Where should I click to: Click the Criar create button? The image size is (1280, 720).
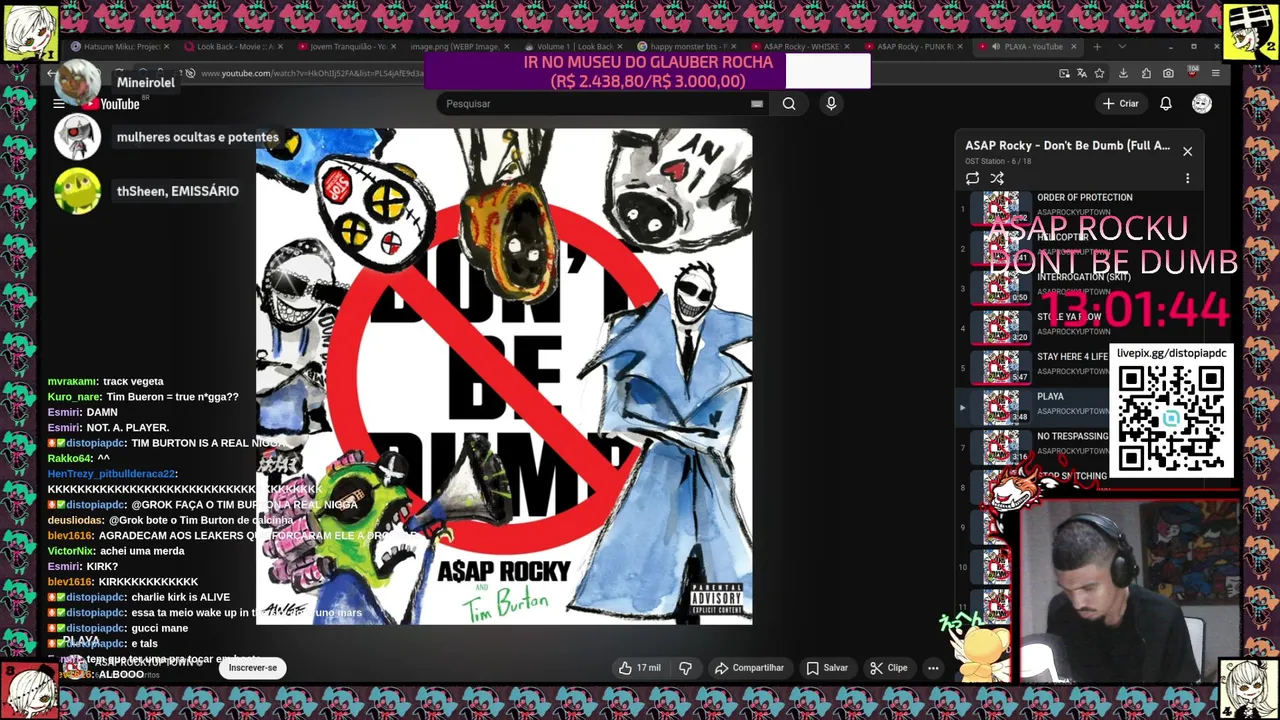coord(1120,103)
